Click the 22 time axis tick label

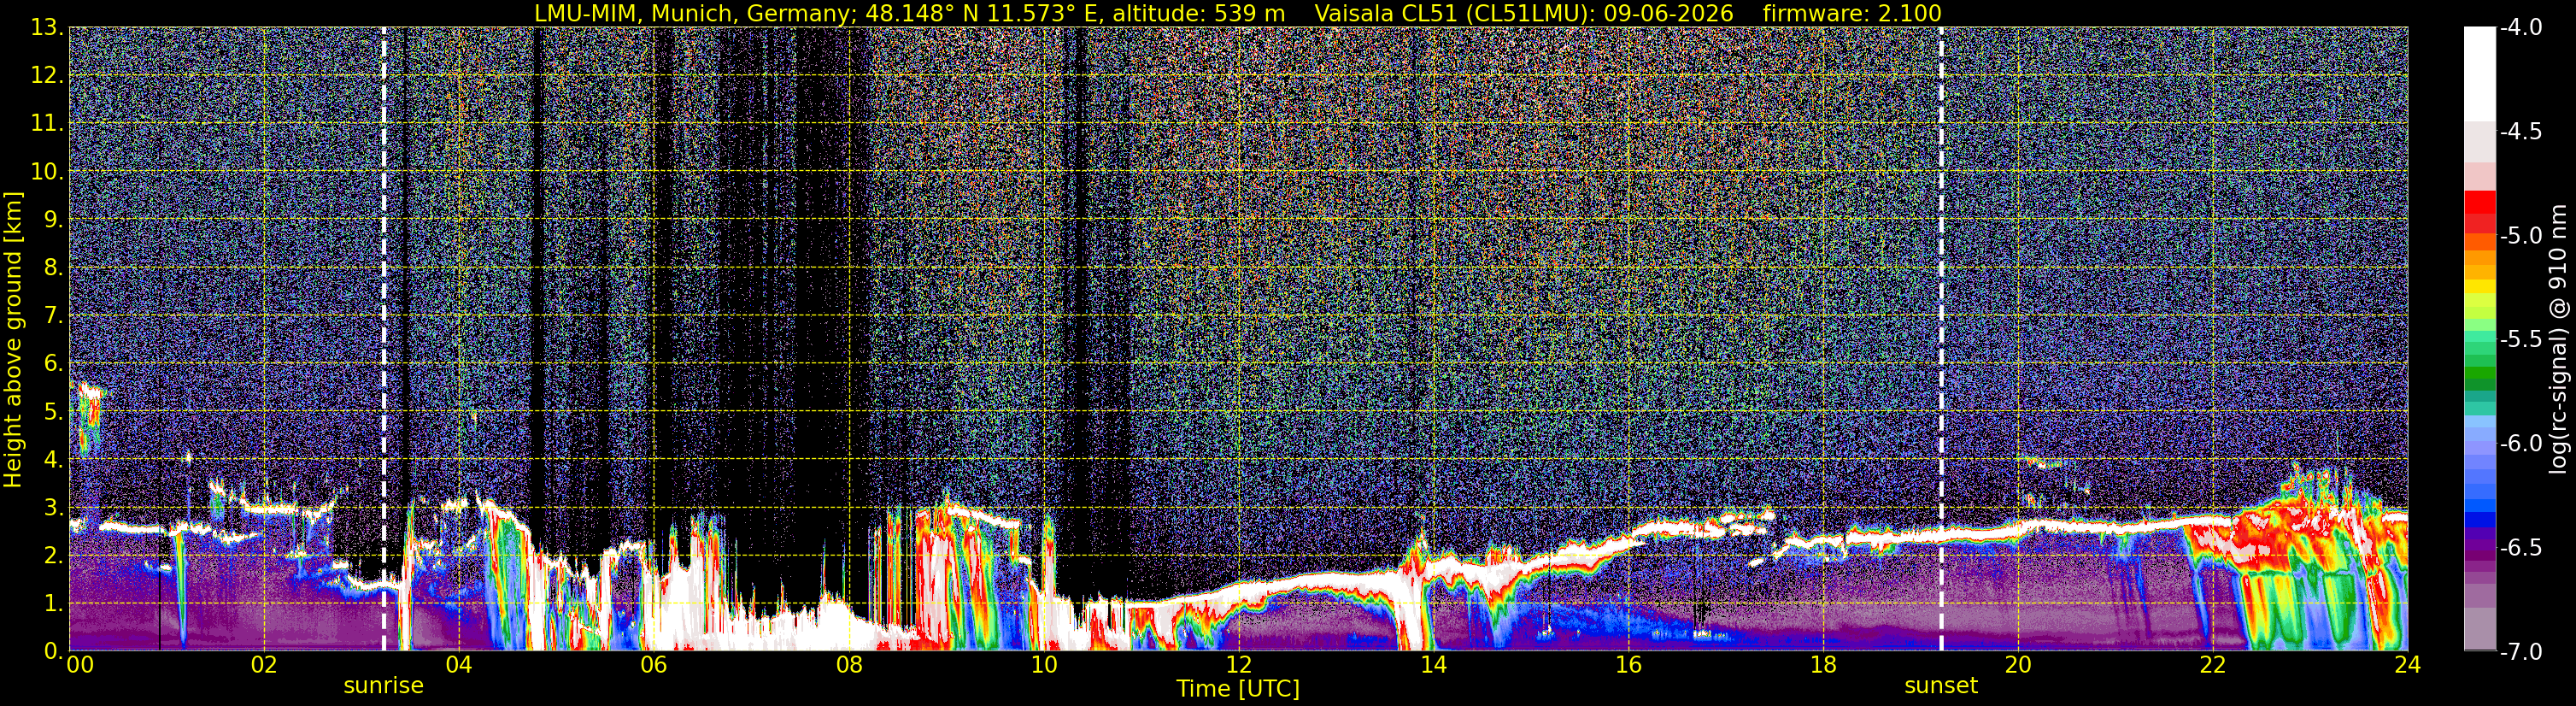pyautogui.click(x=2213, y=664)
